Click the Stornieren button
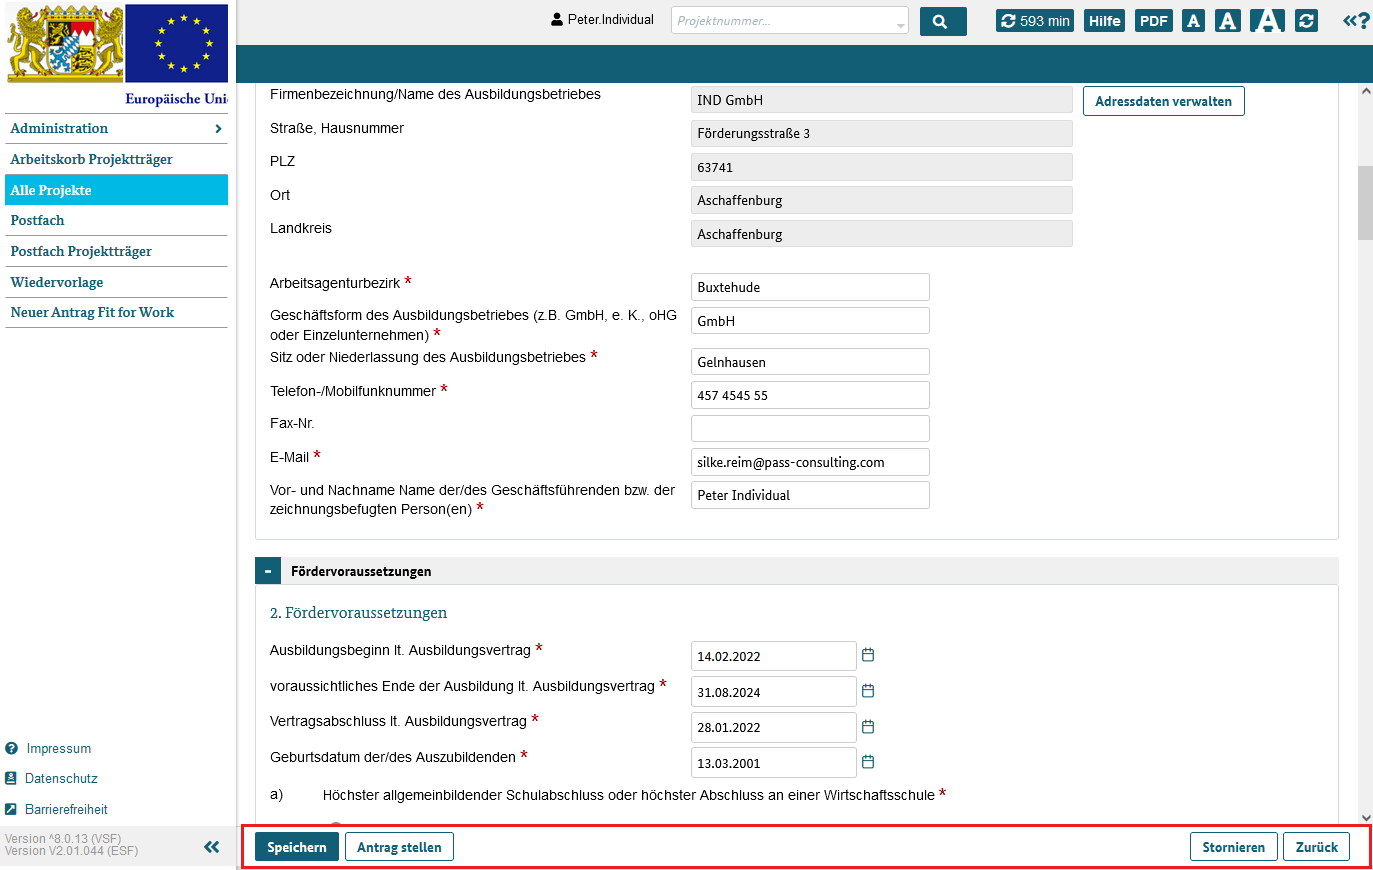The height and width of the screenshot is (870, 1373). click(1233, 847)
